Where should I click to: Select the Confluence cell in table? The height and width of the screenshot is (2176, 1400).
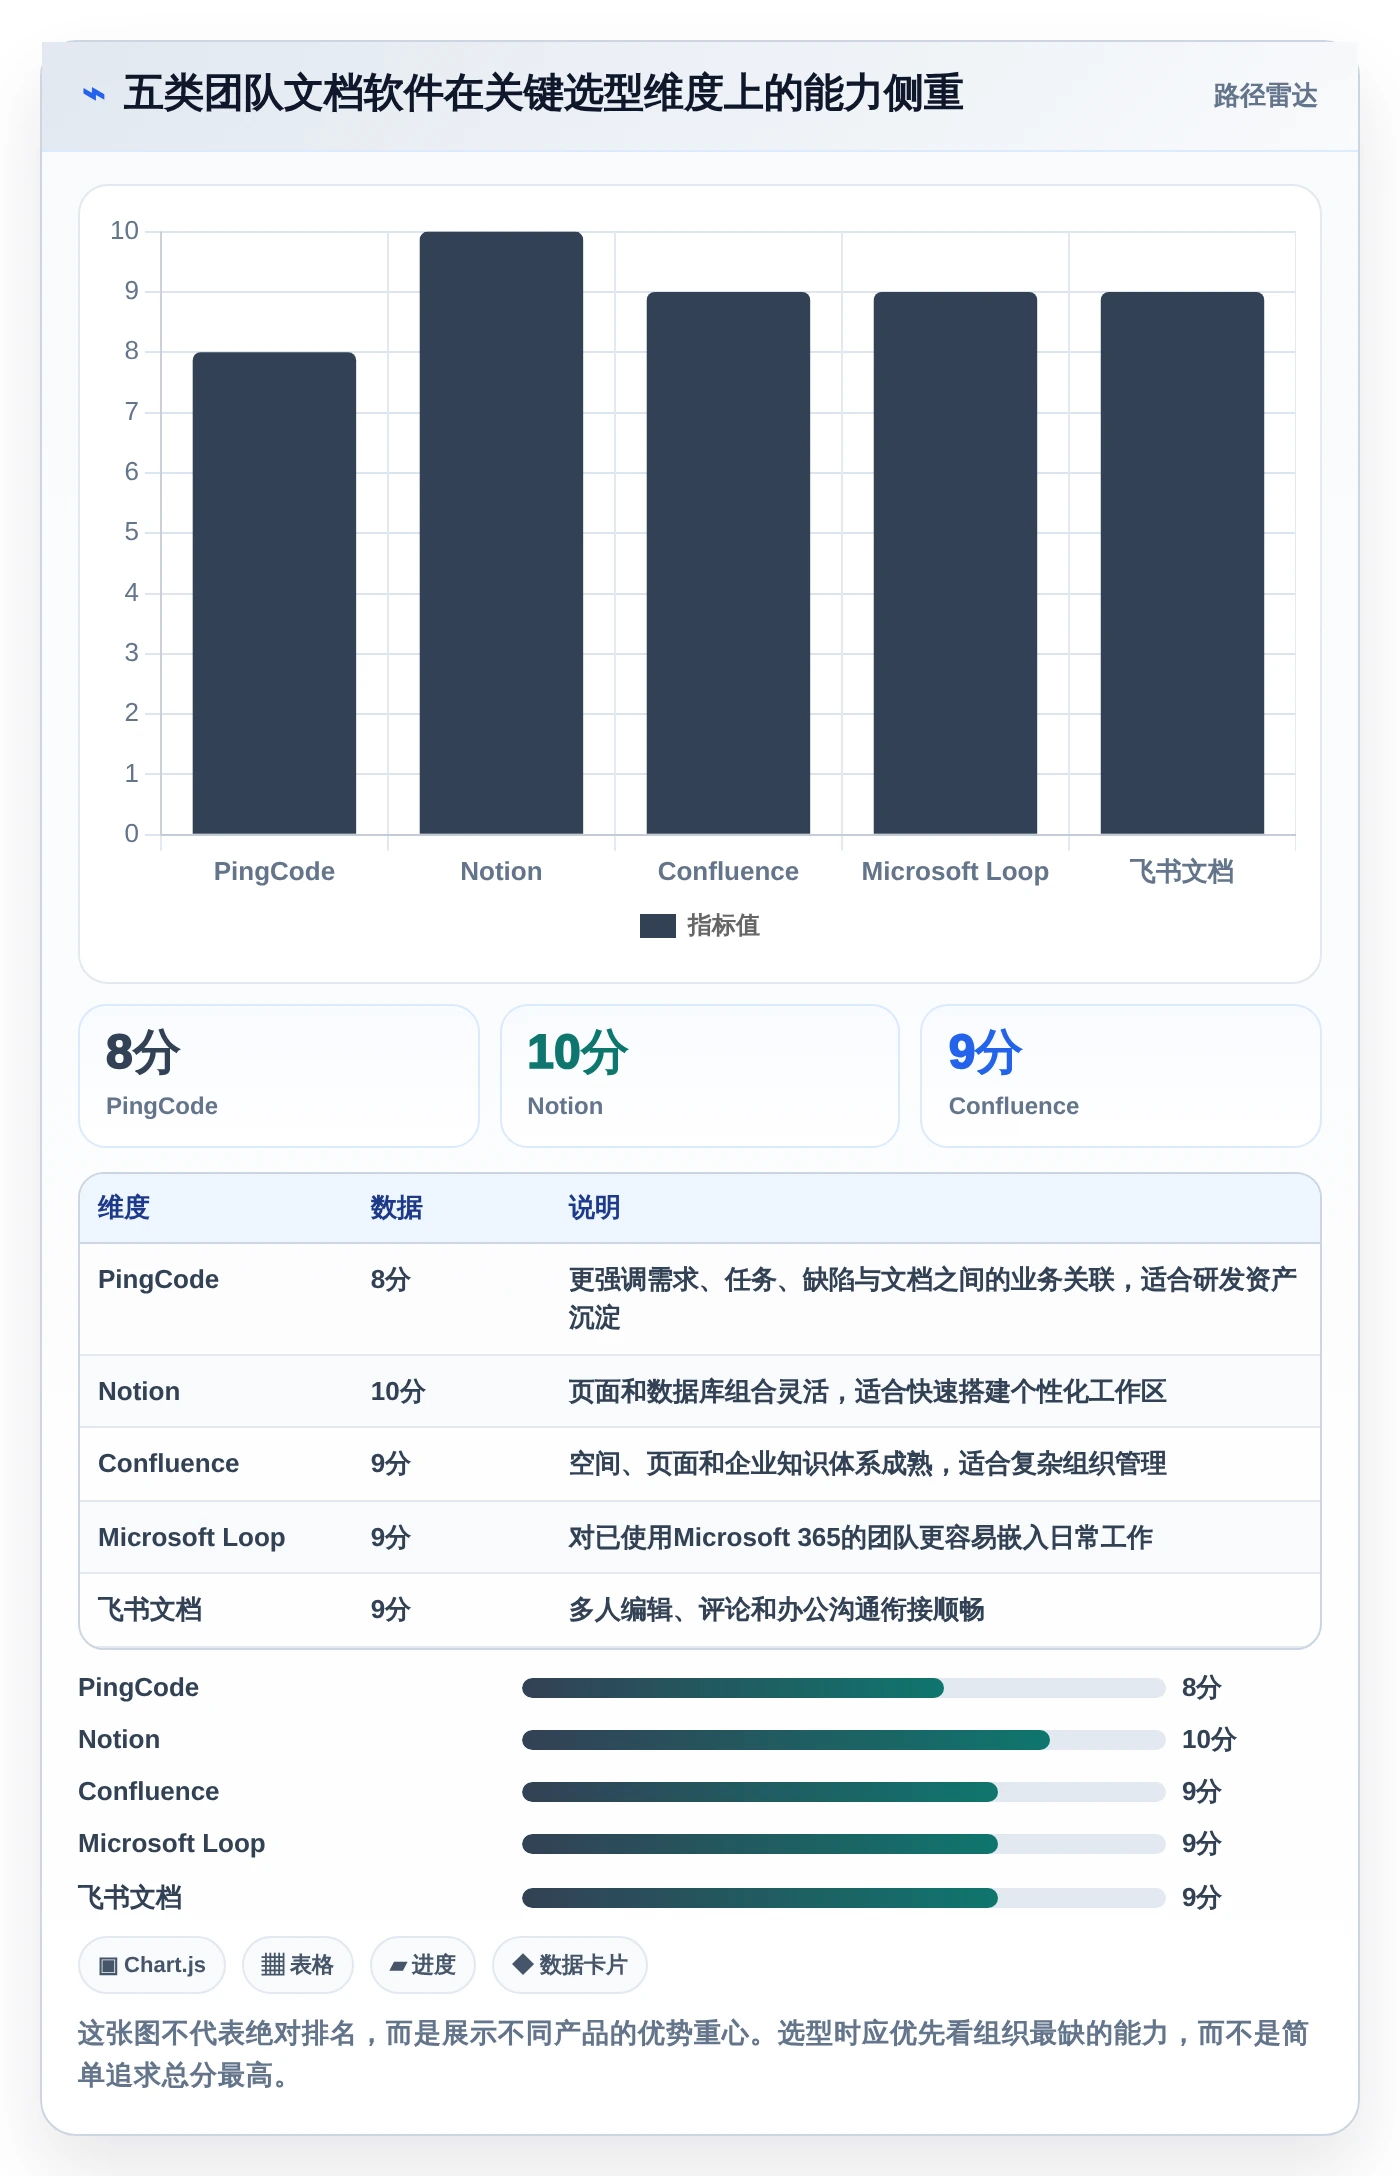(168, 1464)
